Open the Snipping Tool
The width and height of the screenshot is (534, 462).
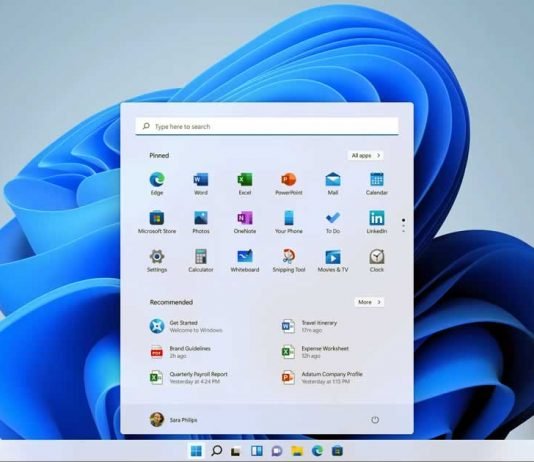(x=289, y=260)
